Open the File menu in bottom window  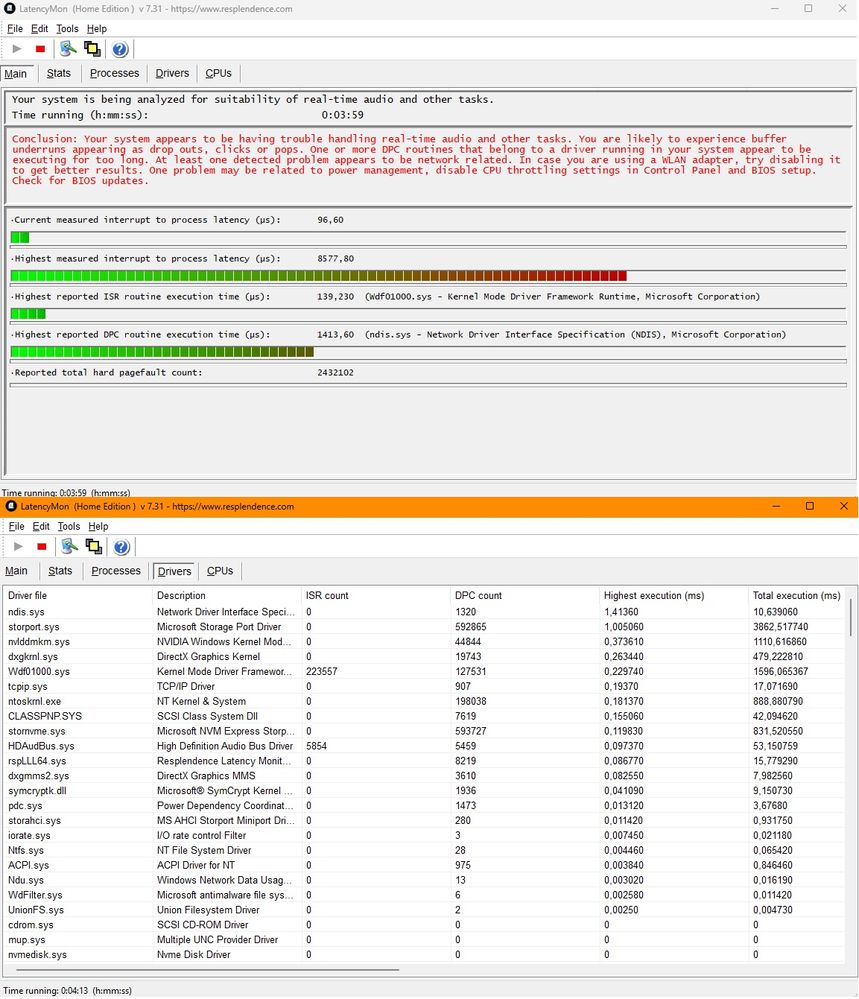tap(16, 526)
